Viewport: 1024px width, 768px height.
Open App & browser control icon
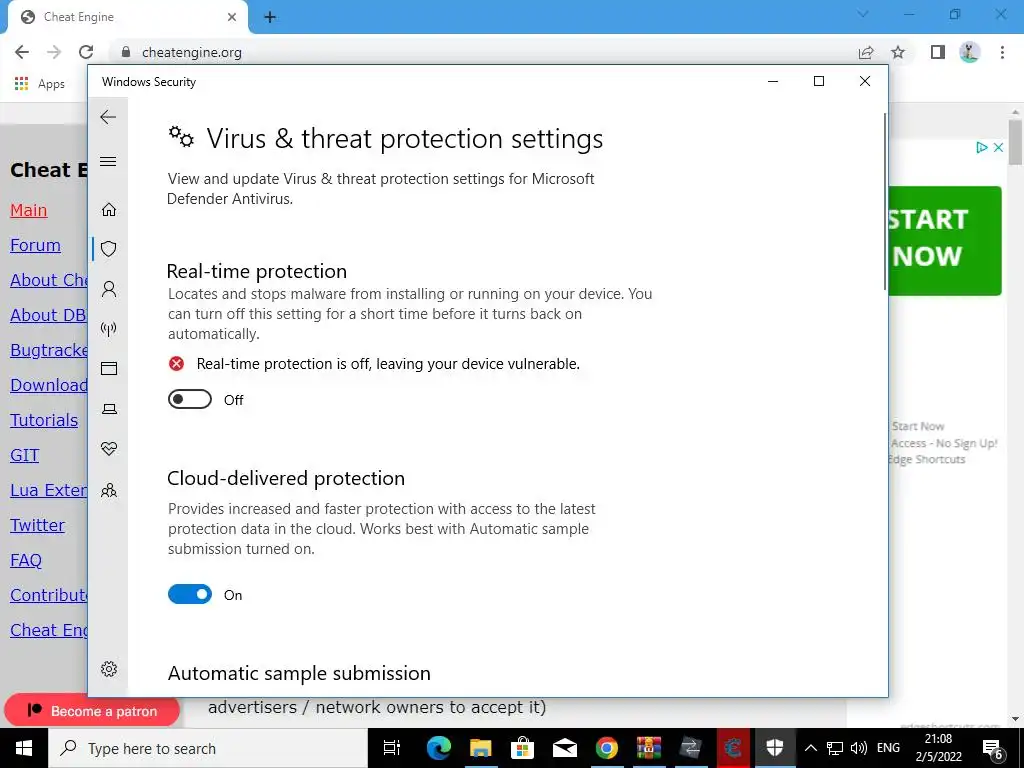[109, 368]
